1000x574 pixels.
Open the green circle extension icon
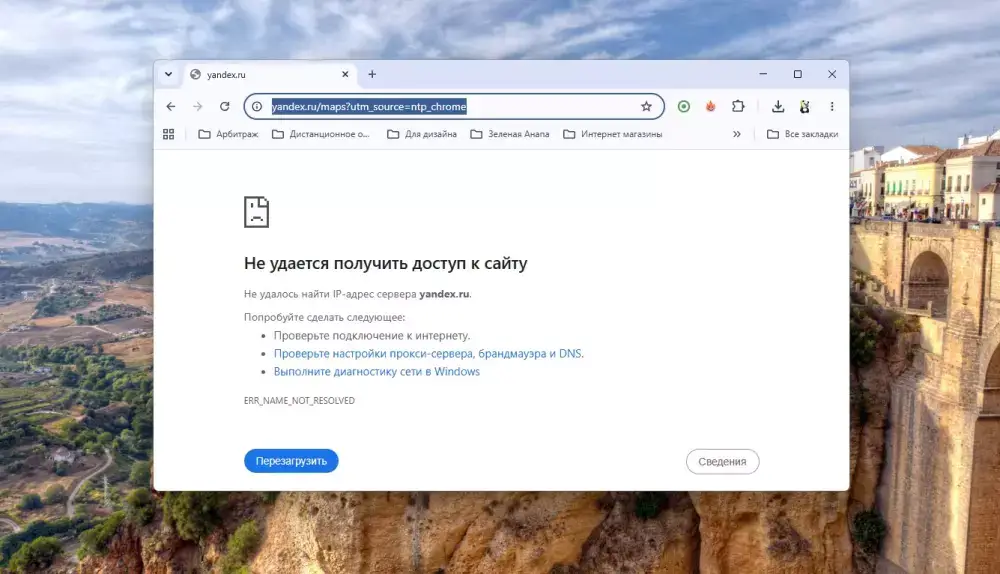coord(684,107)
